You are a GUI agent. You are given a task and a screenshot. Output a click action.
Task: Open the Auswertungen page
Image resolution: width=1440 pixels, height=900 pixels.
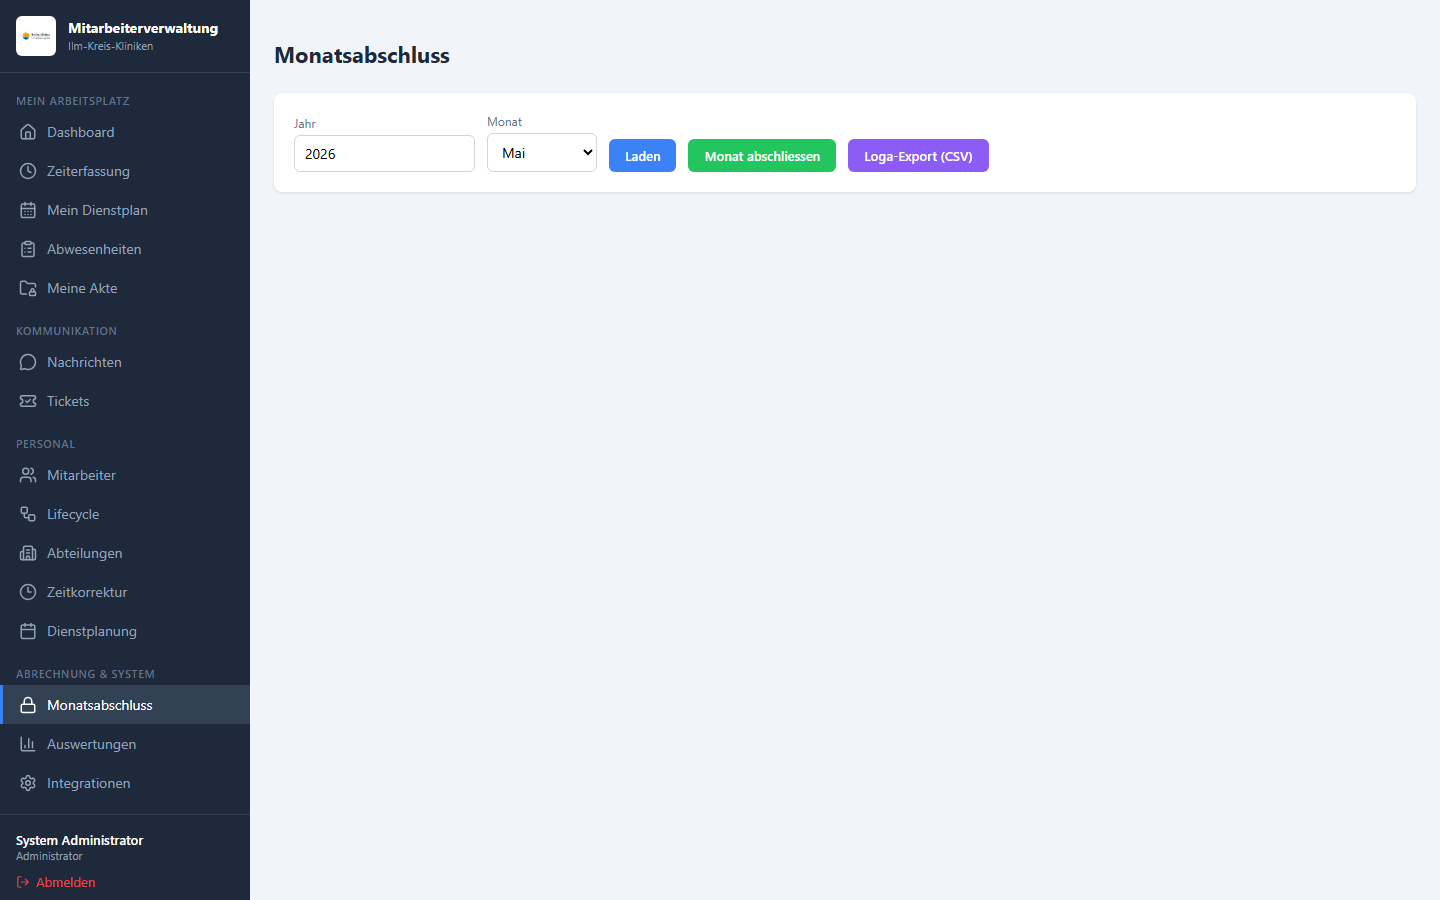tap(125, 744)
